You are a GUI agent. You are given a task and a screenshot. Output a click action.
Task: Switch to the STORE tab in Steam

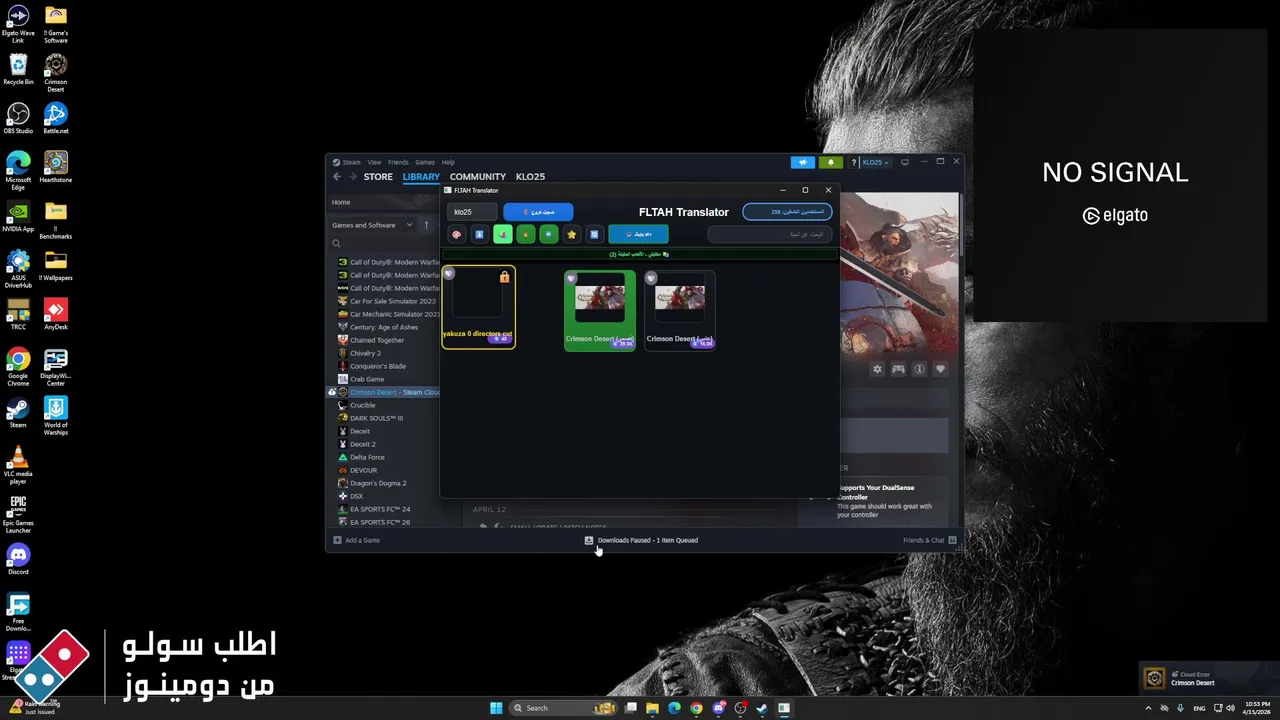tap(378, 177)
